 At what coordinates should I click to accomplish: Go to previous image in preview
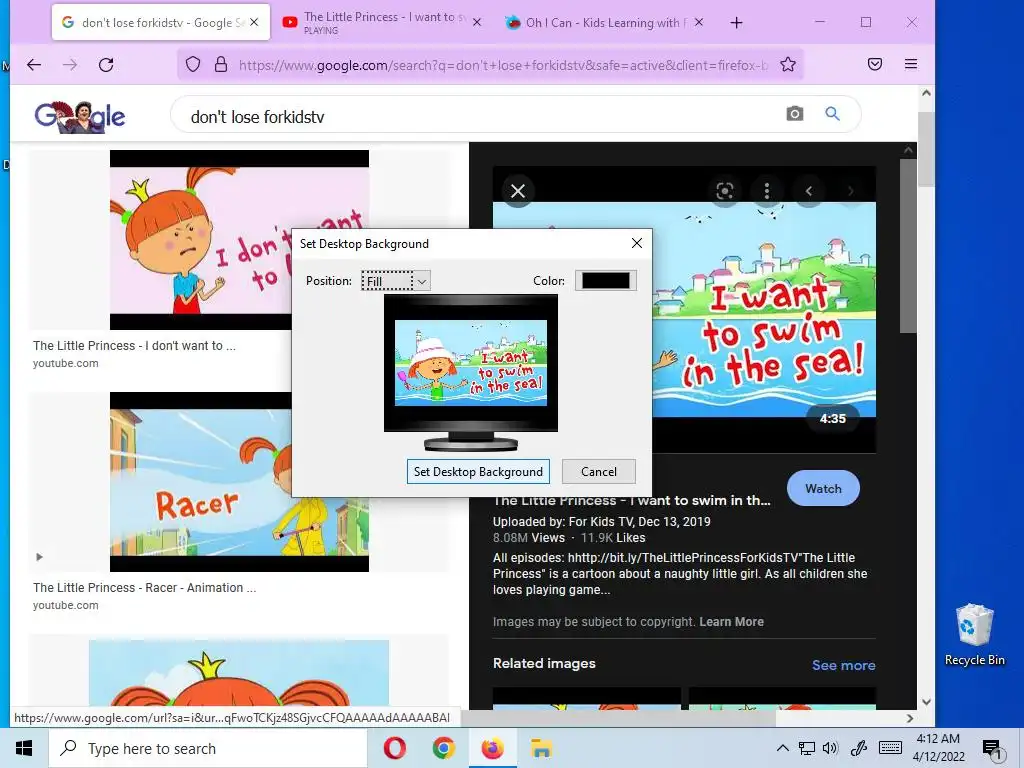coord(808,191)
